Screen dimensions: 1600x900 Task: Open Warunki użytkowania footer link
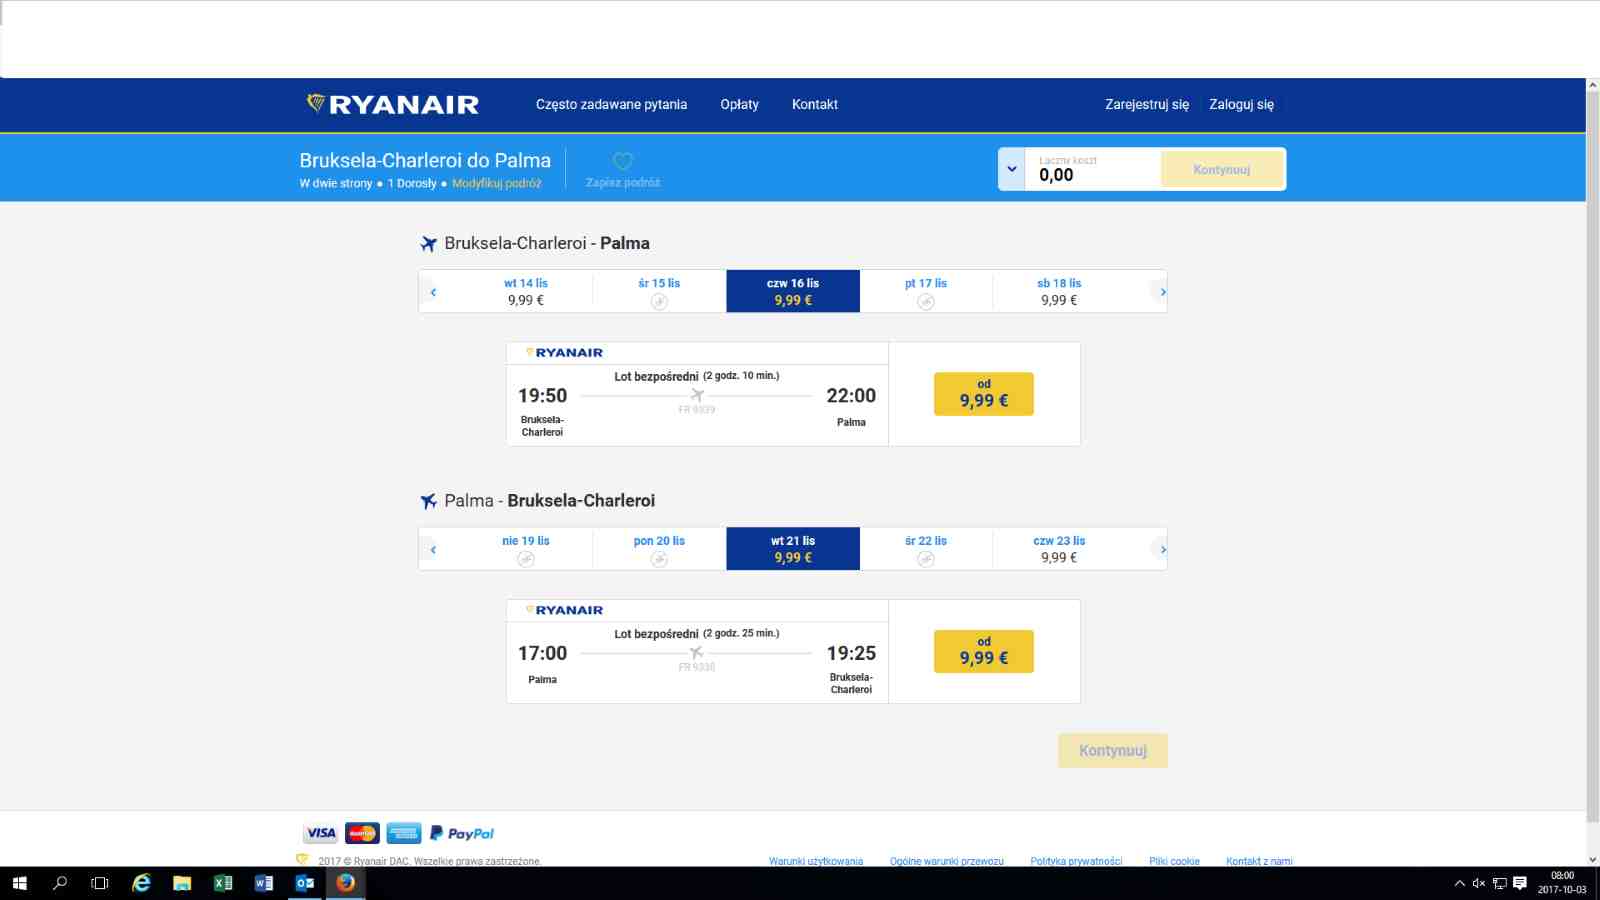click(816, 861)
